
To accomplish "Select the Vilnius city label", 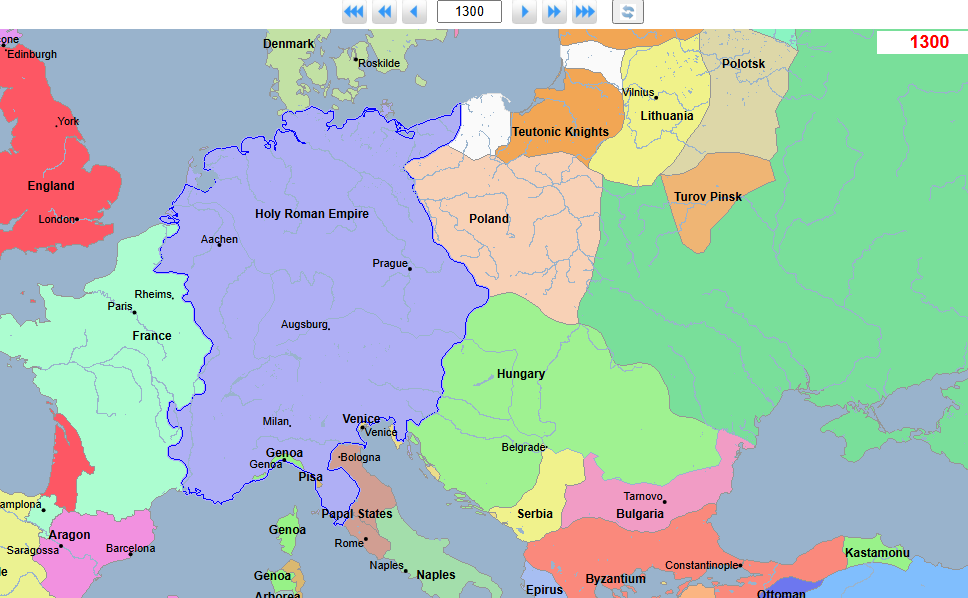I will coord(638,93).
